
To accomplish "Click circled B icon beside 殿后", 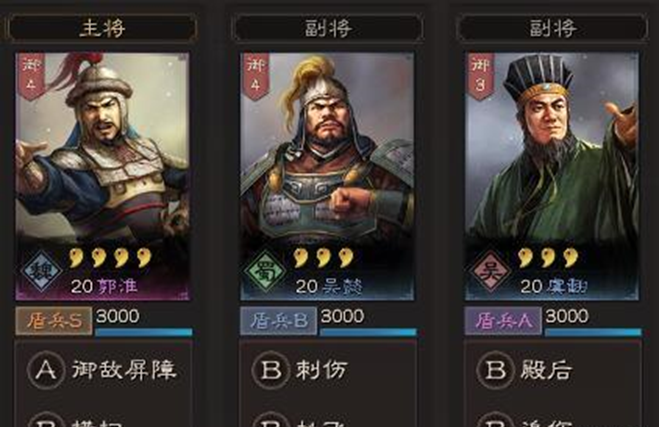I will click(x=495, y=370).
